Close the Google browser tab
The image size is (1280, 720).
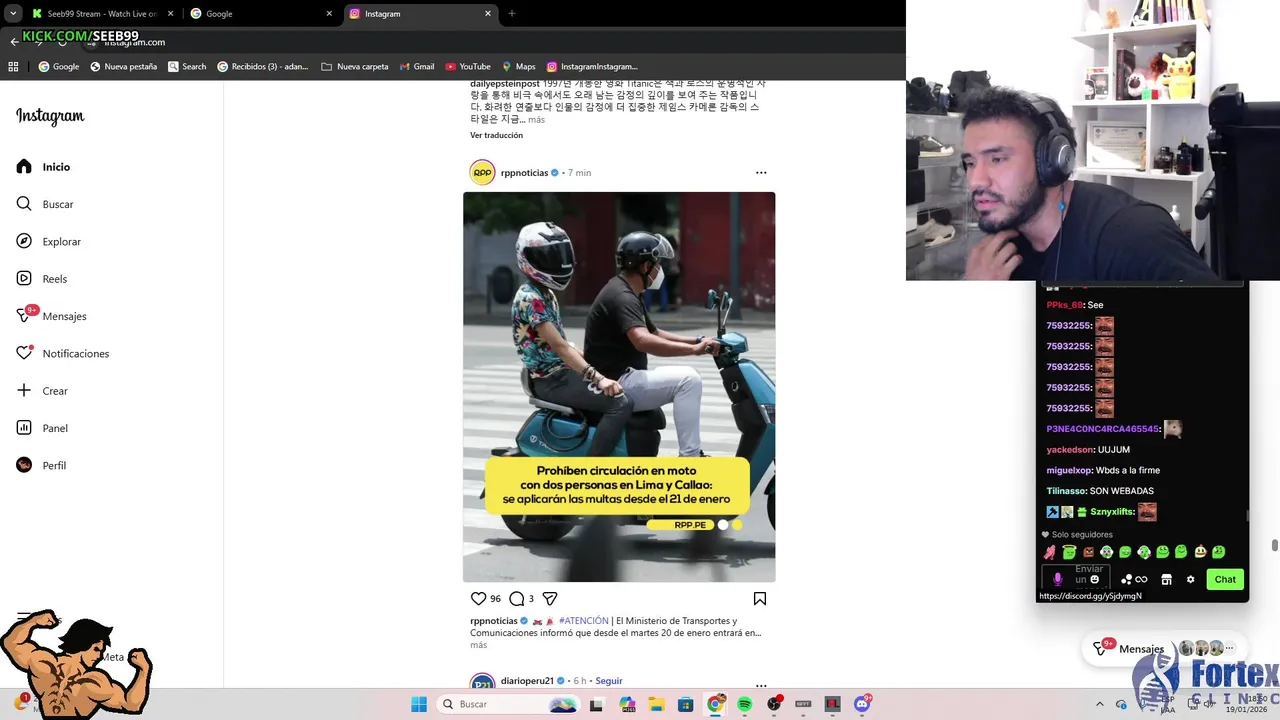[x=329, y=14]
